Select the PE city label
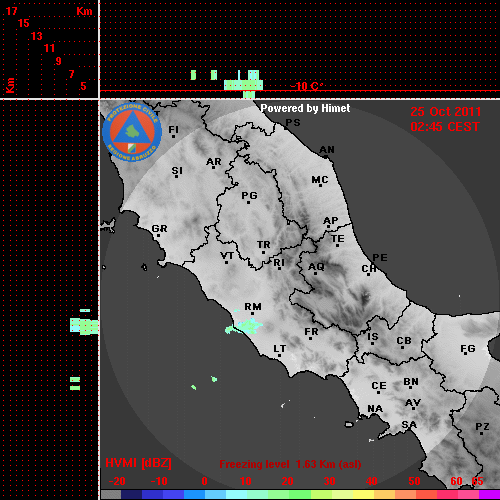This screenshot has width=500, height=500. pyautogui.click(x=380, y=258)
